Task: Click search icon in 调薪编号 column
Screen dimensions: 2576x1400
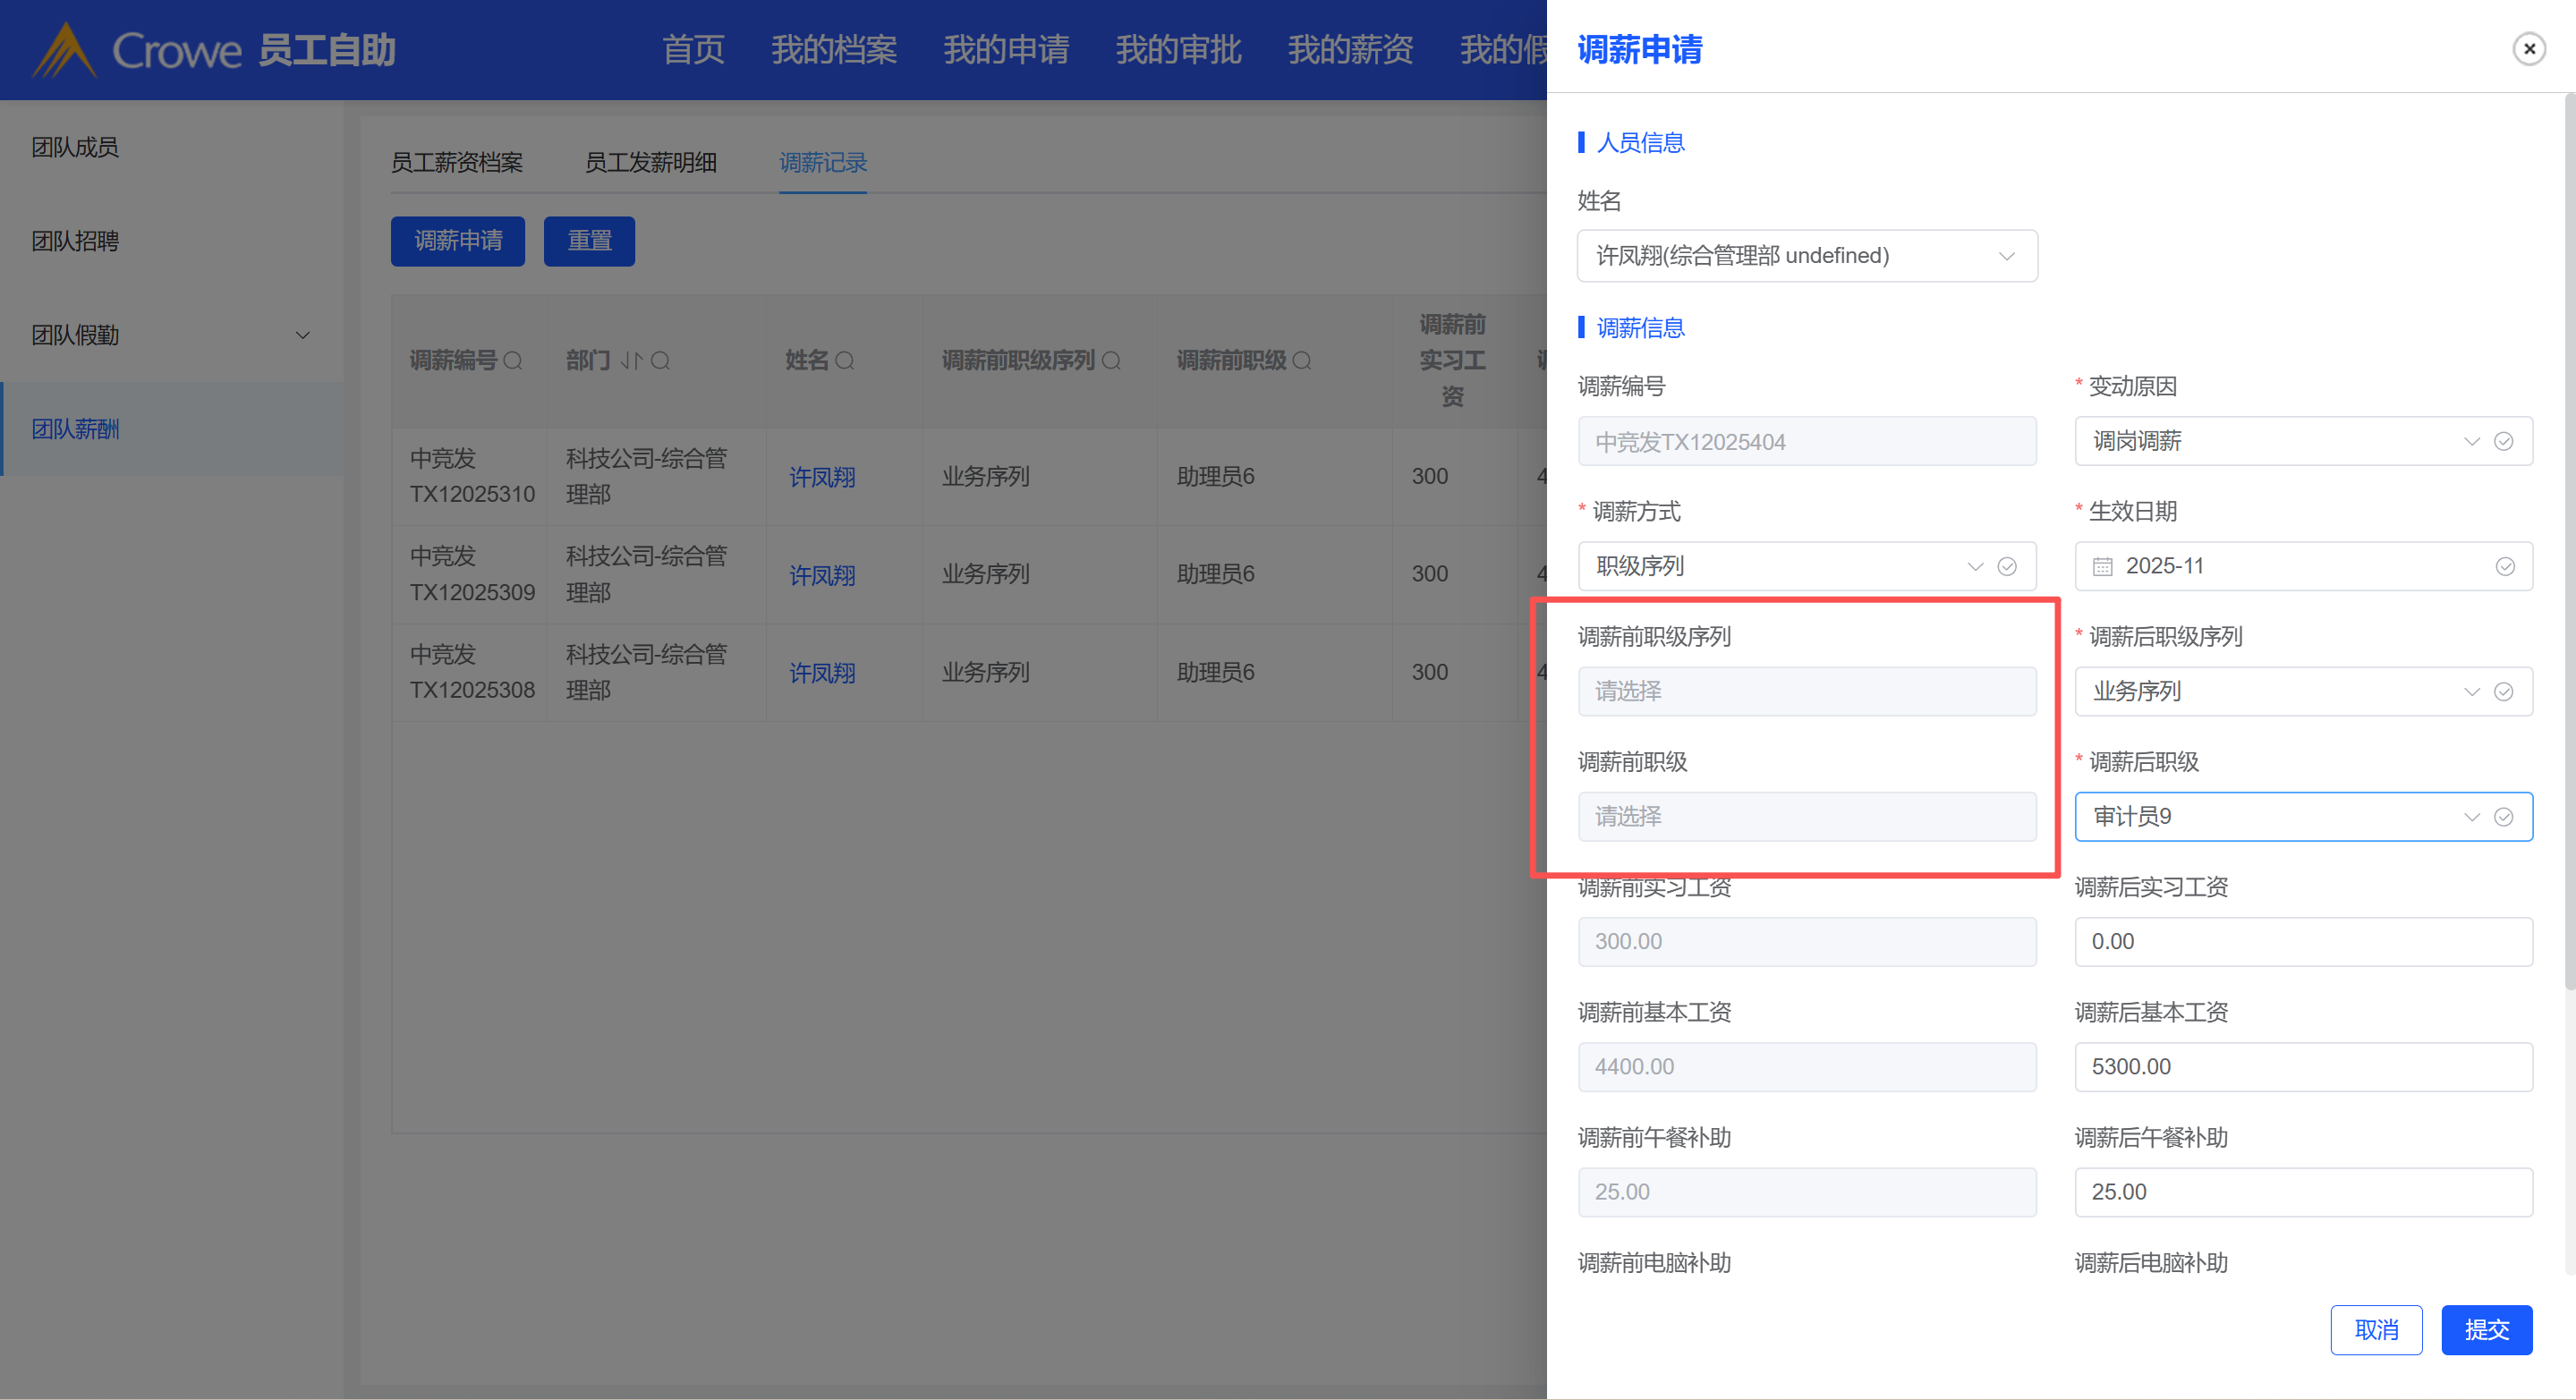Action: pos(513,360)
